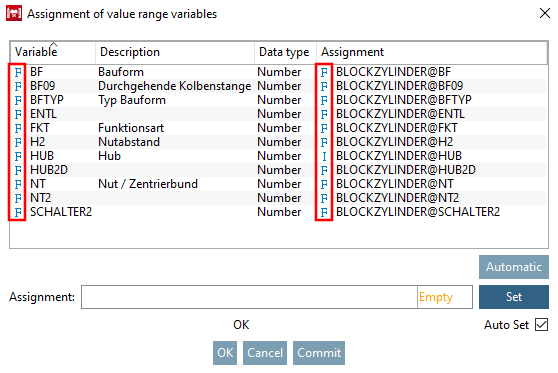Toggle the Auto Set checkbox
Viewport: 558px width, 373px height.
point(541,325)
